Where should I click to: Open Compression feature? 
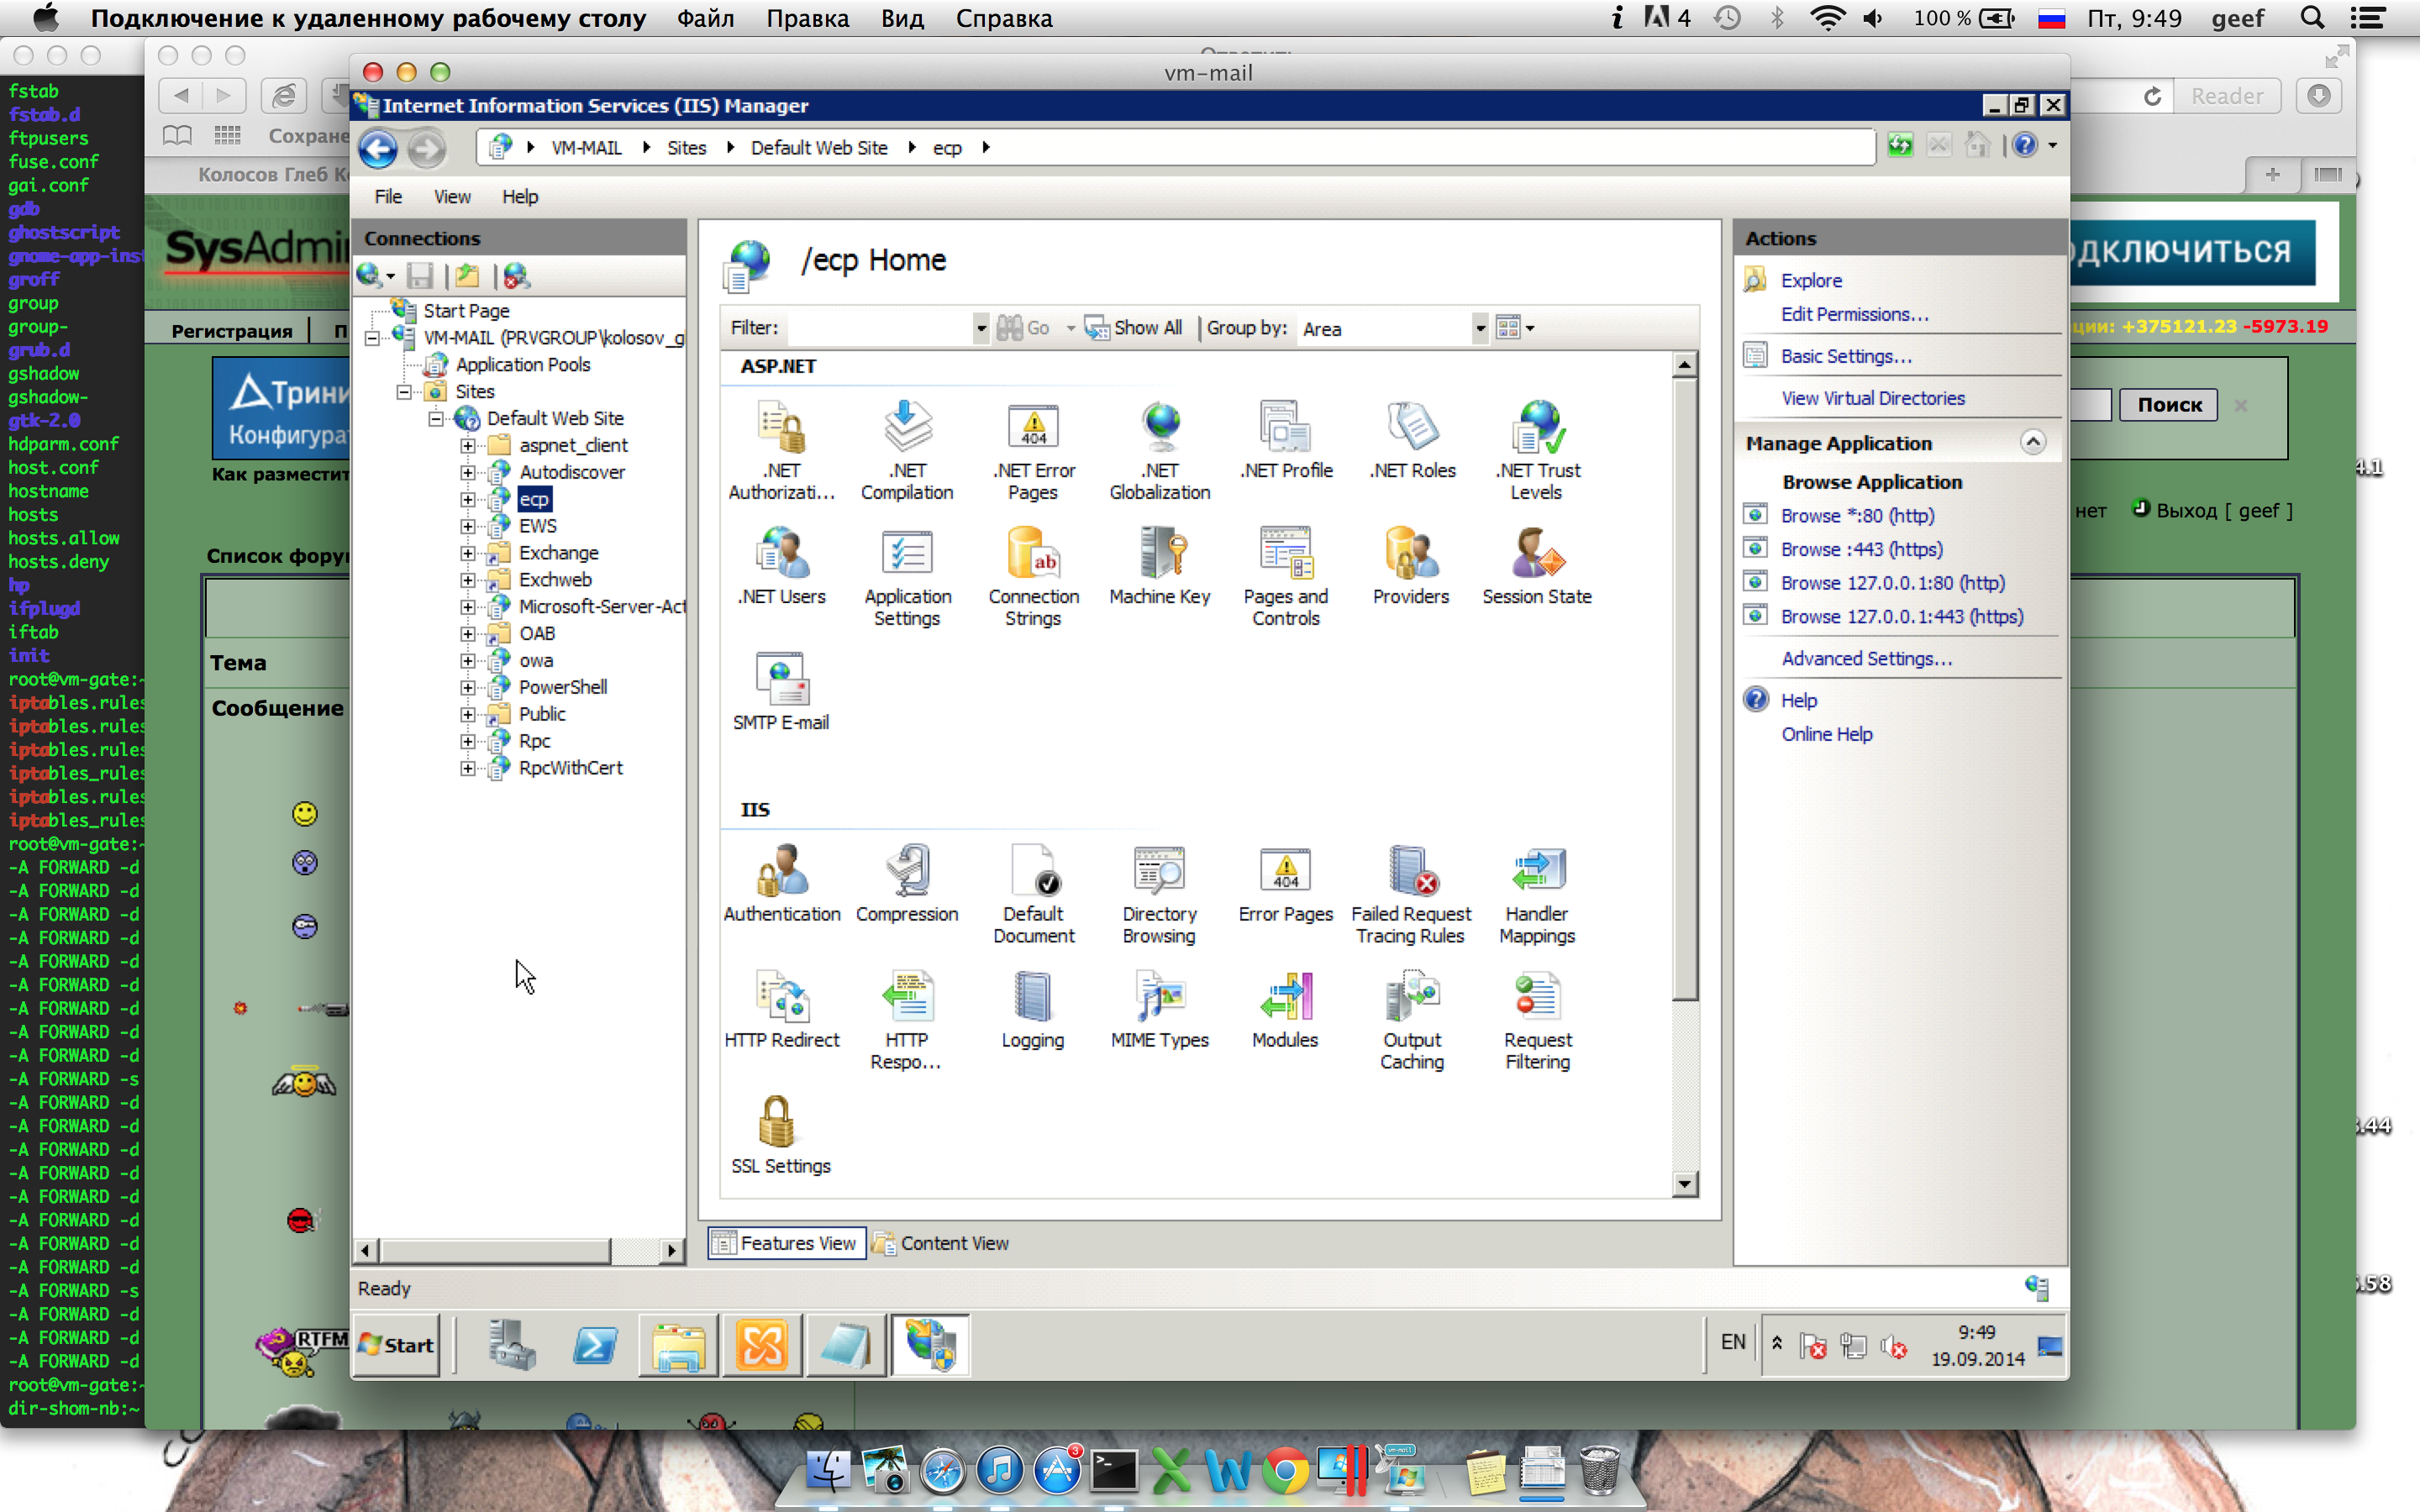[x=907, y=883]
